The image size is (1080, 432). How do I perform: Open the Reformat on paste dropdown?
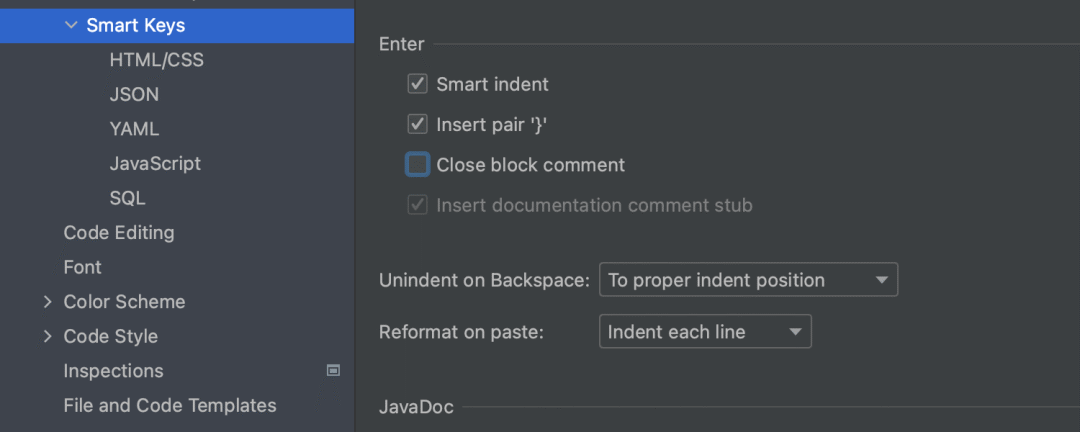[x=705, y=332]
